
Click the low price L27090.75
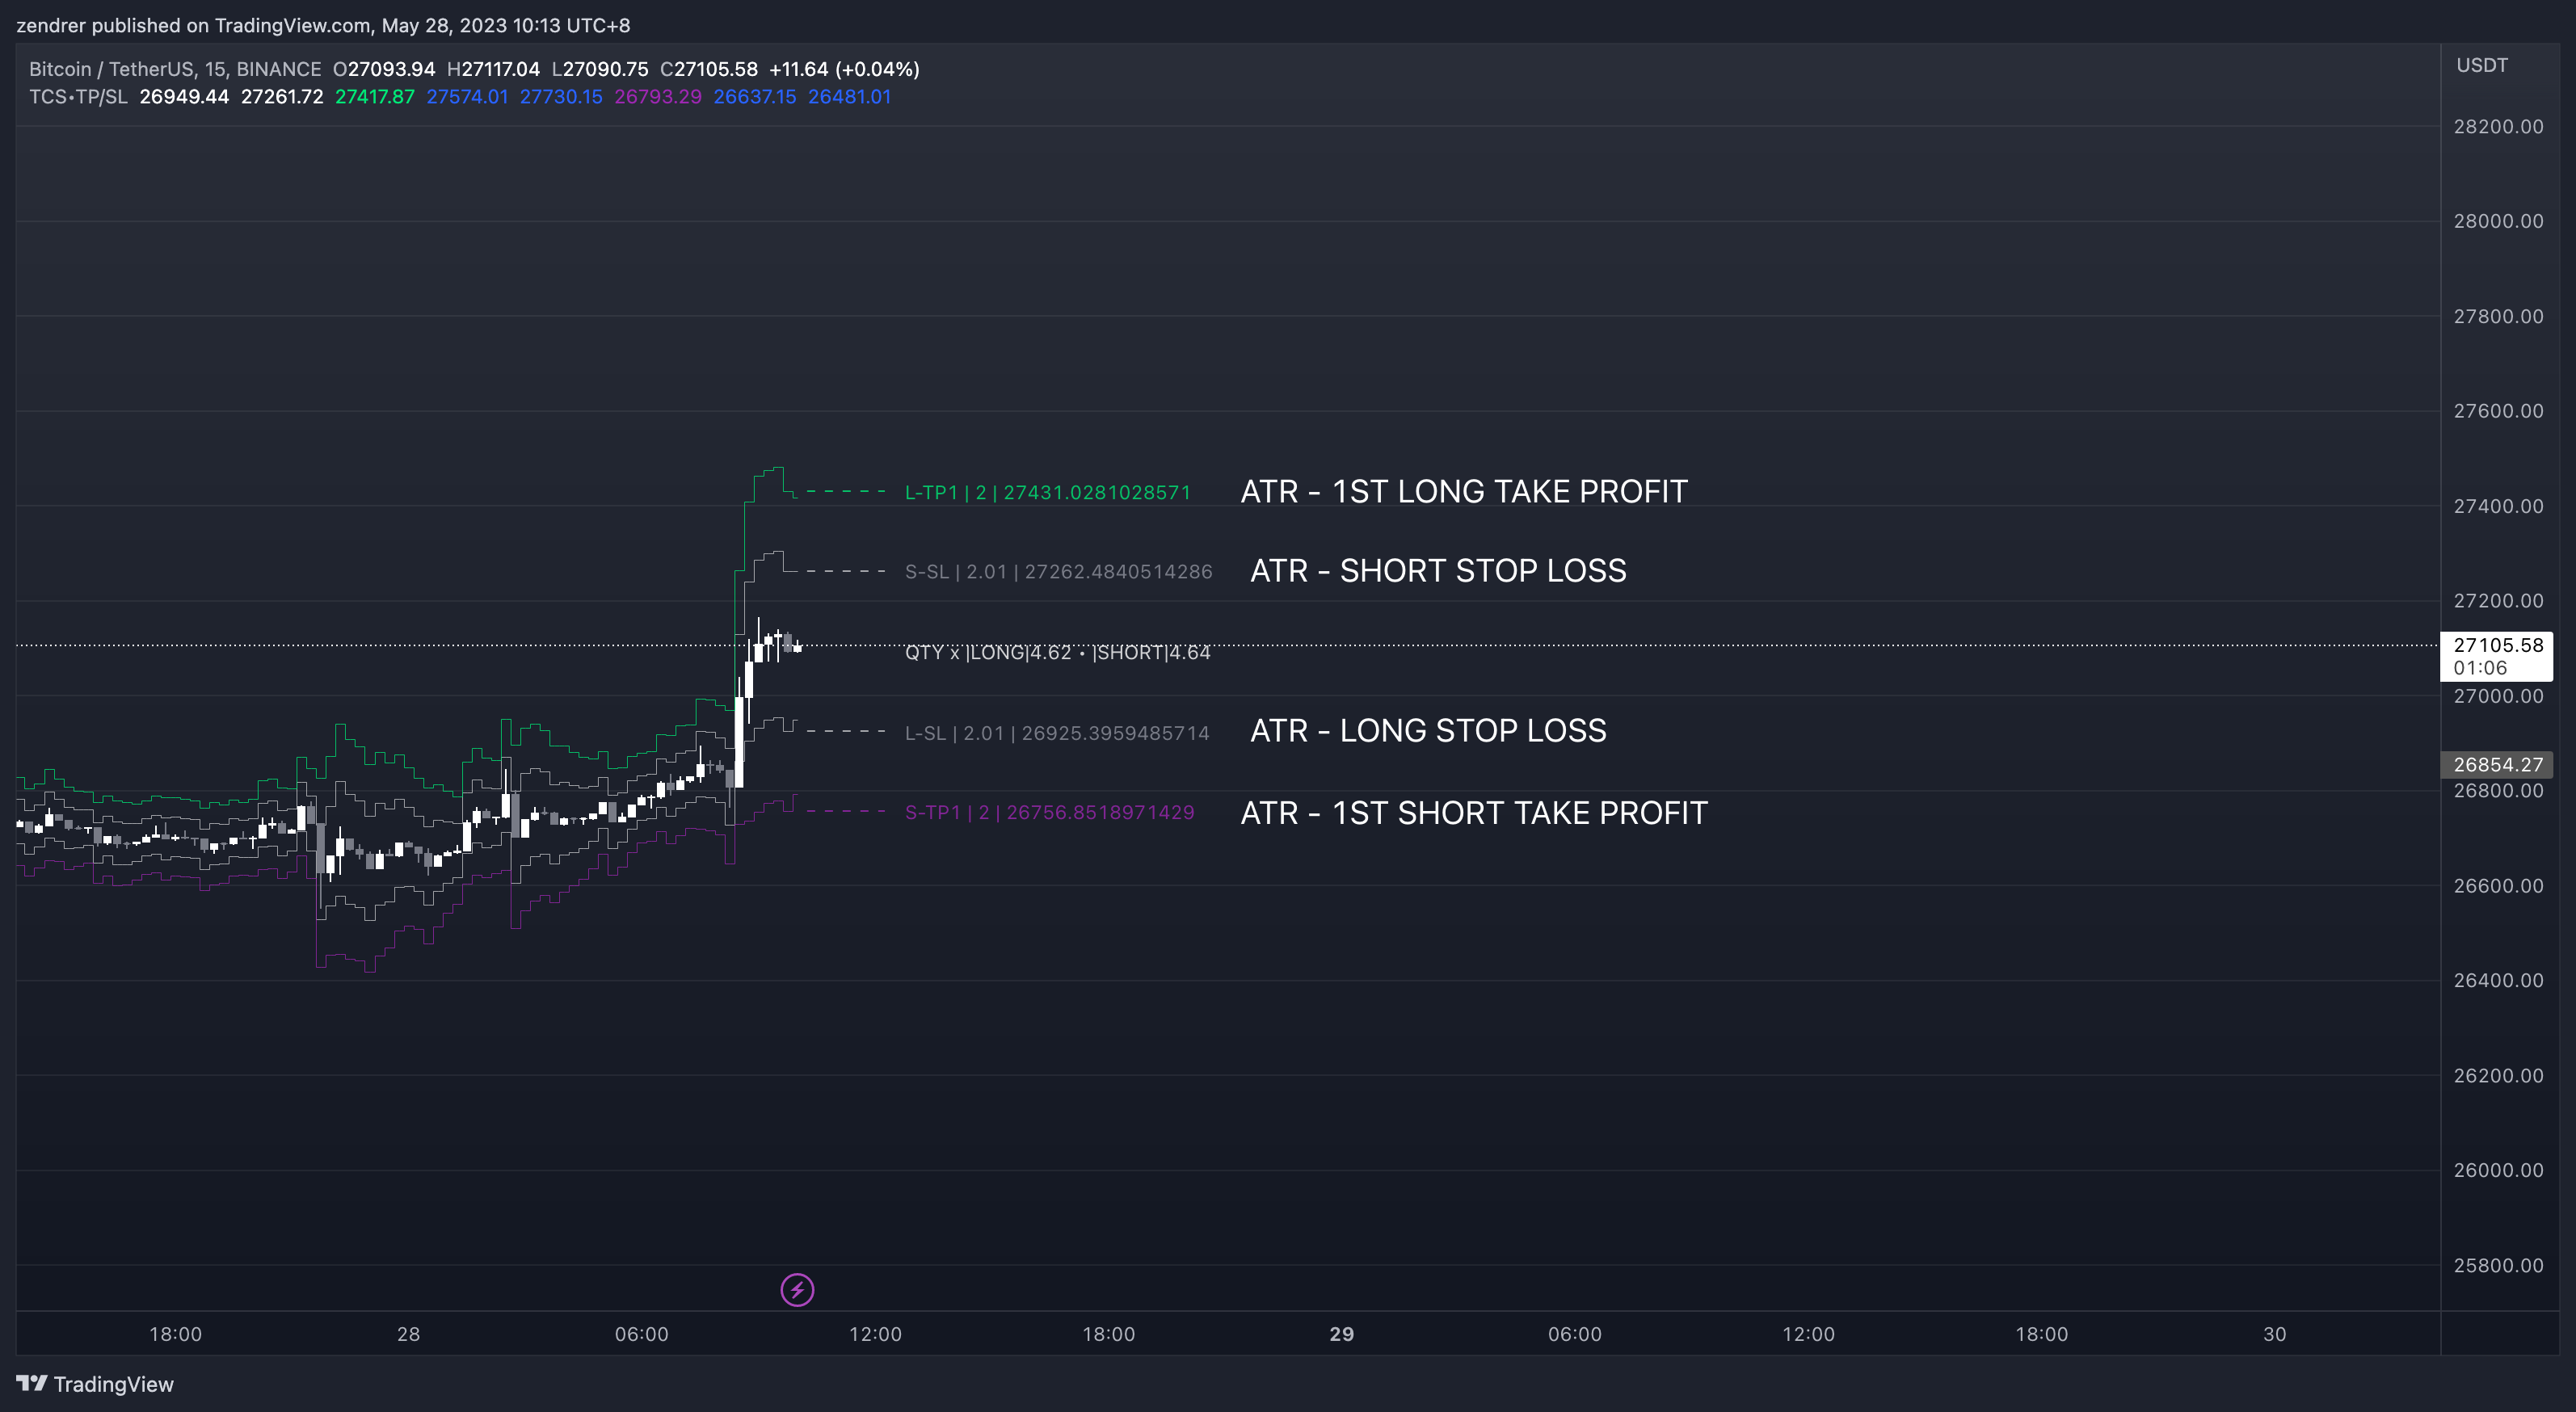600,69
